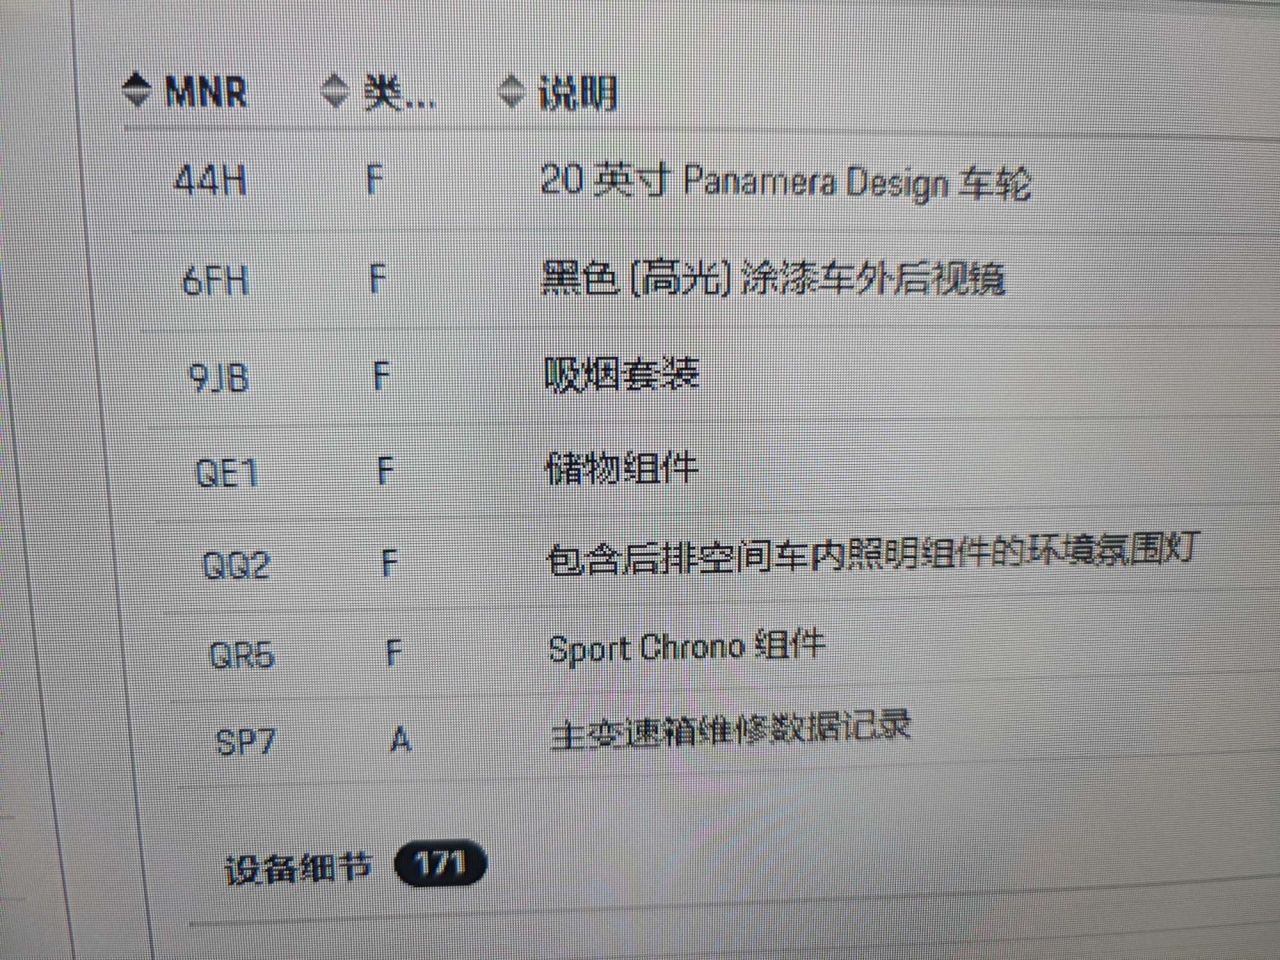Screen dimensions: 1280x960
Task: Select MNR code QR5
Action: click(241, 655)
